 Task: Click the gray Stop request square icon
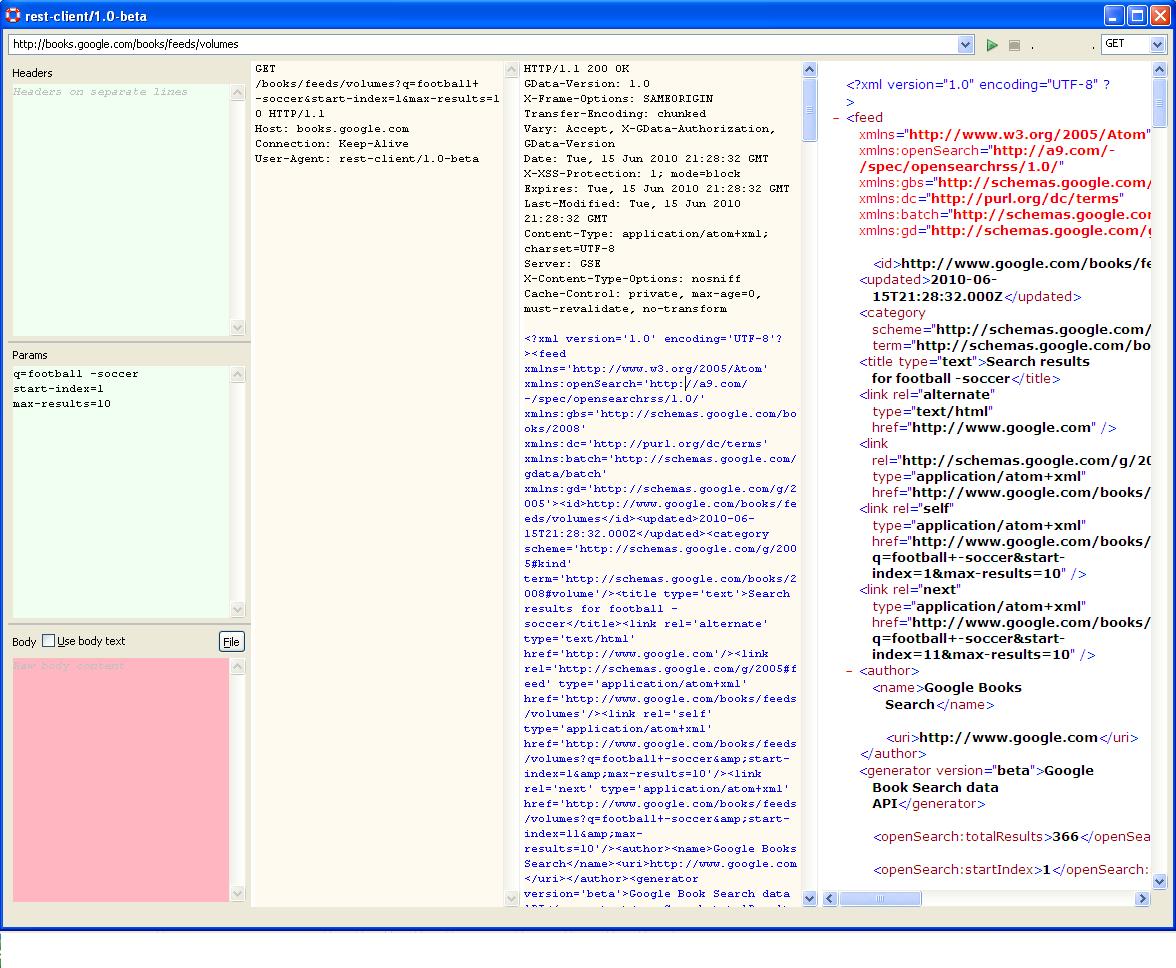(x=1014, y=45)
